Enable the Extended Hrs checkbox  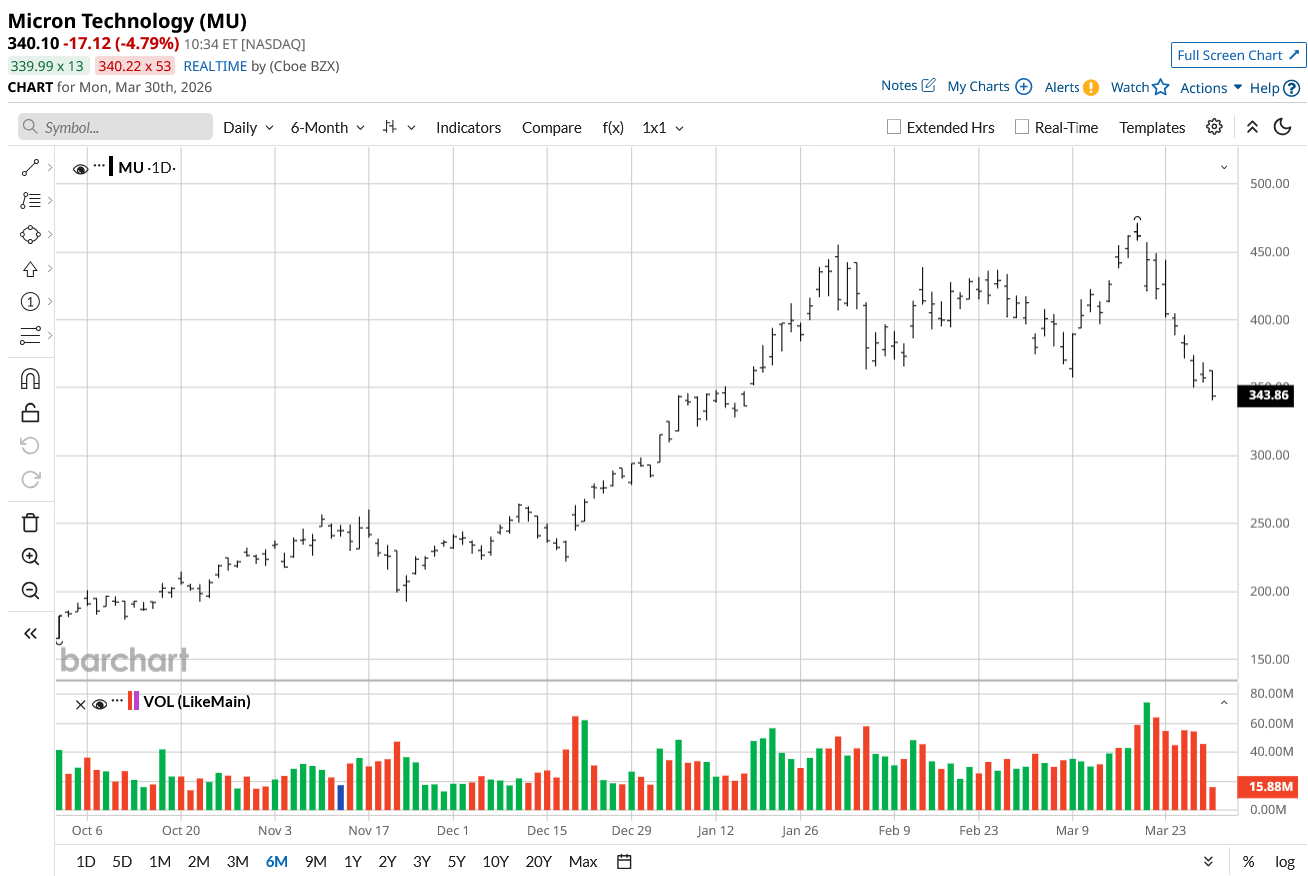pos(895,127)
